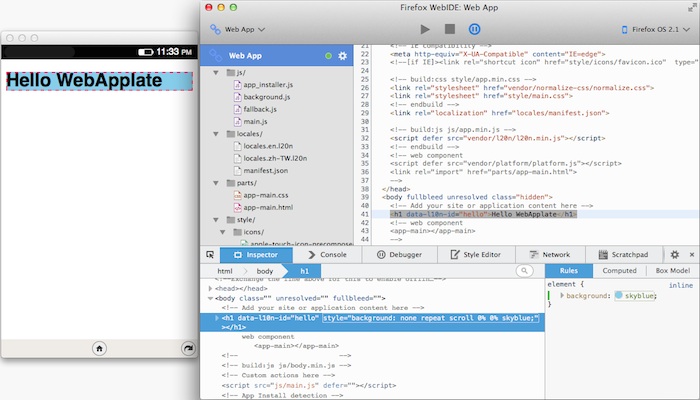Viewport: 700px width, 400px height.
Task: Switch to the Computed styles tab
Action: (620, 271)
